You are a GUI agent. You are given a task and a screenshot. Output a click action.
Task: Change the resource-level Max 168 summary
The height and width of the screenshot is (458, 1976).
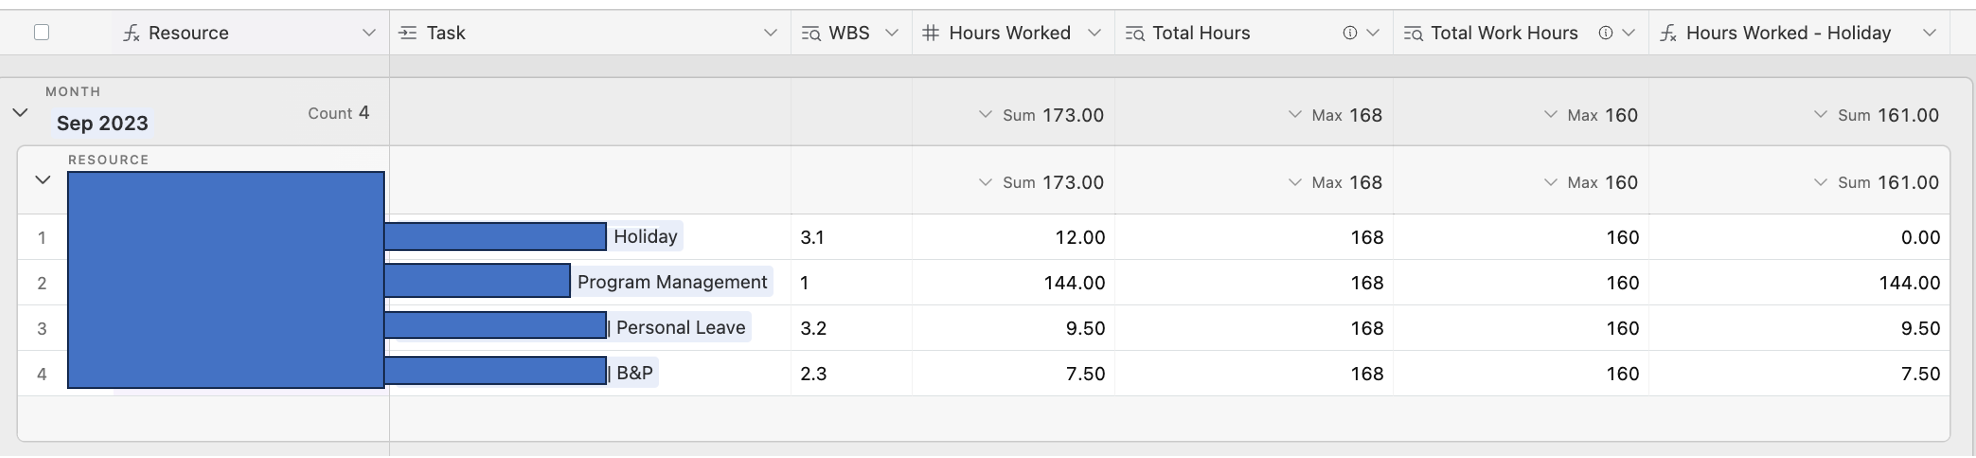(x=1335, y=182)
